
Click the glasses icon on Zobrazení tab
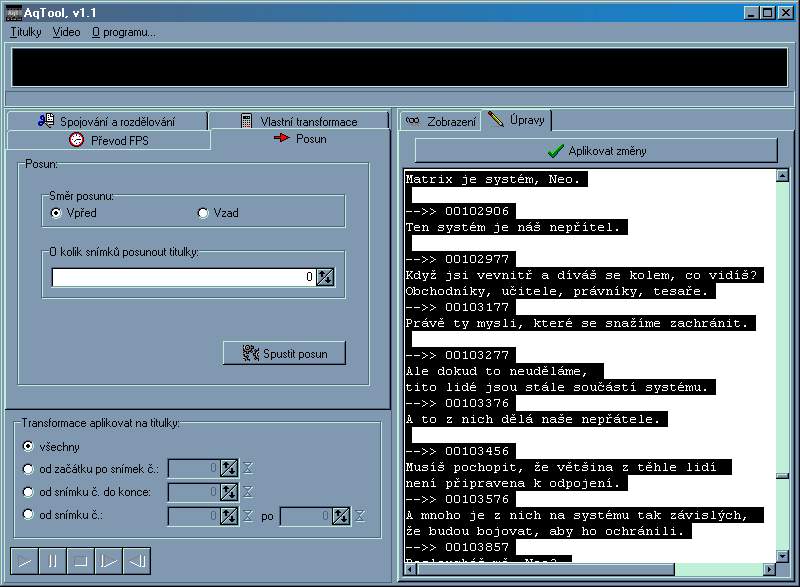[414, 119]
